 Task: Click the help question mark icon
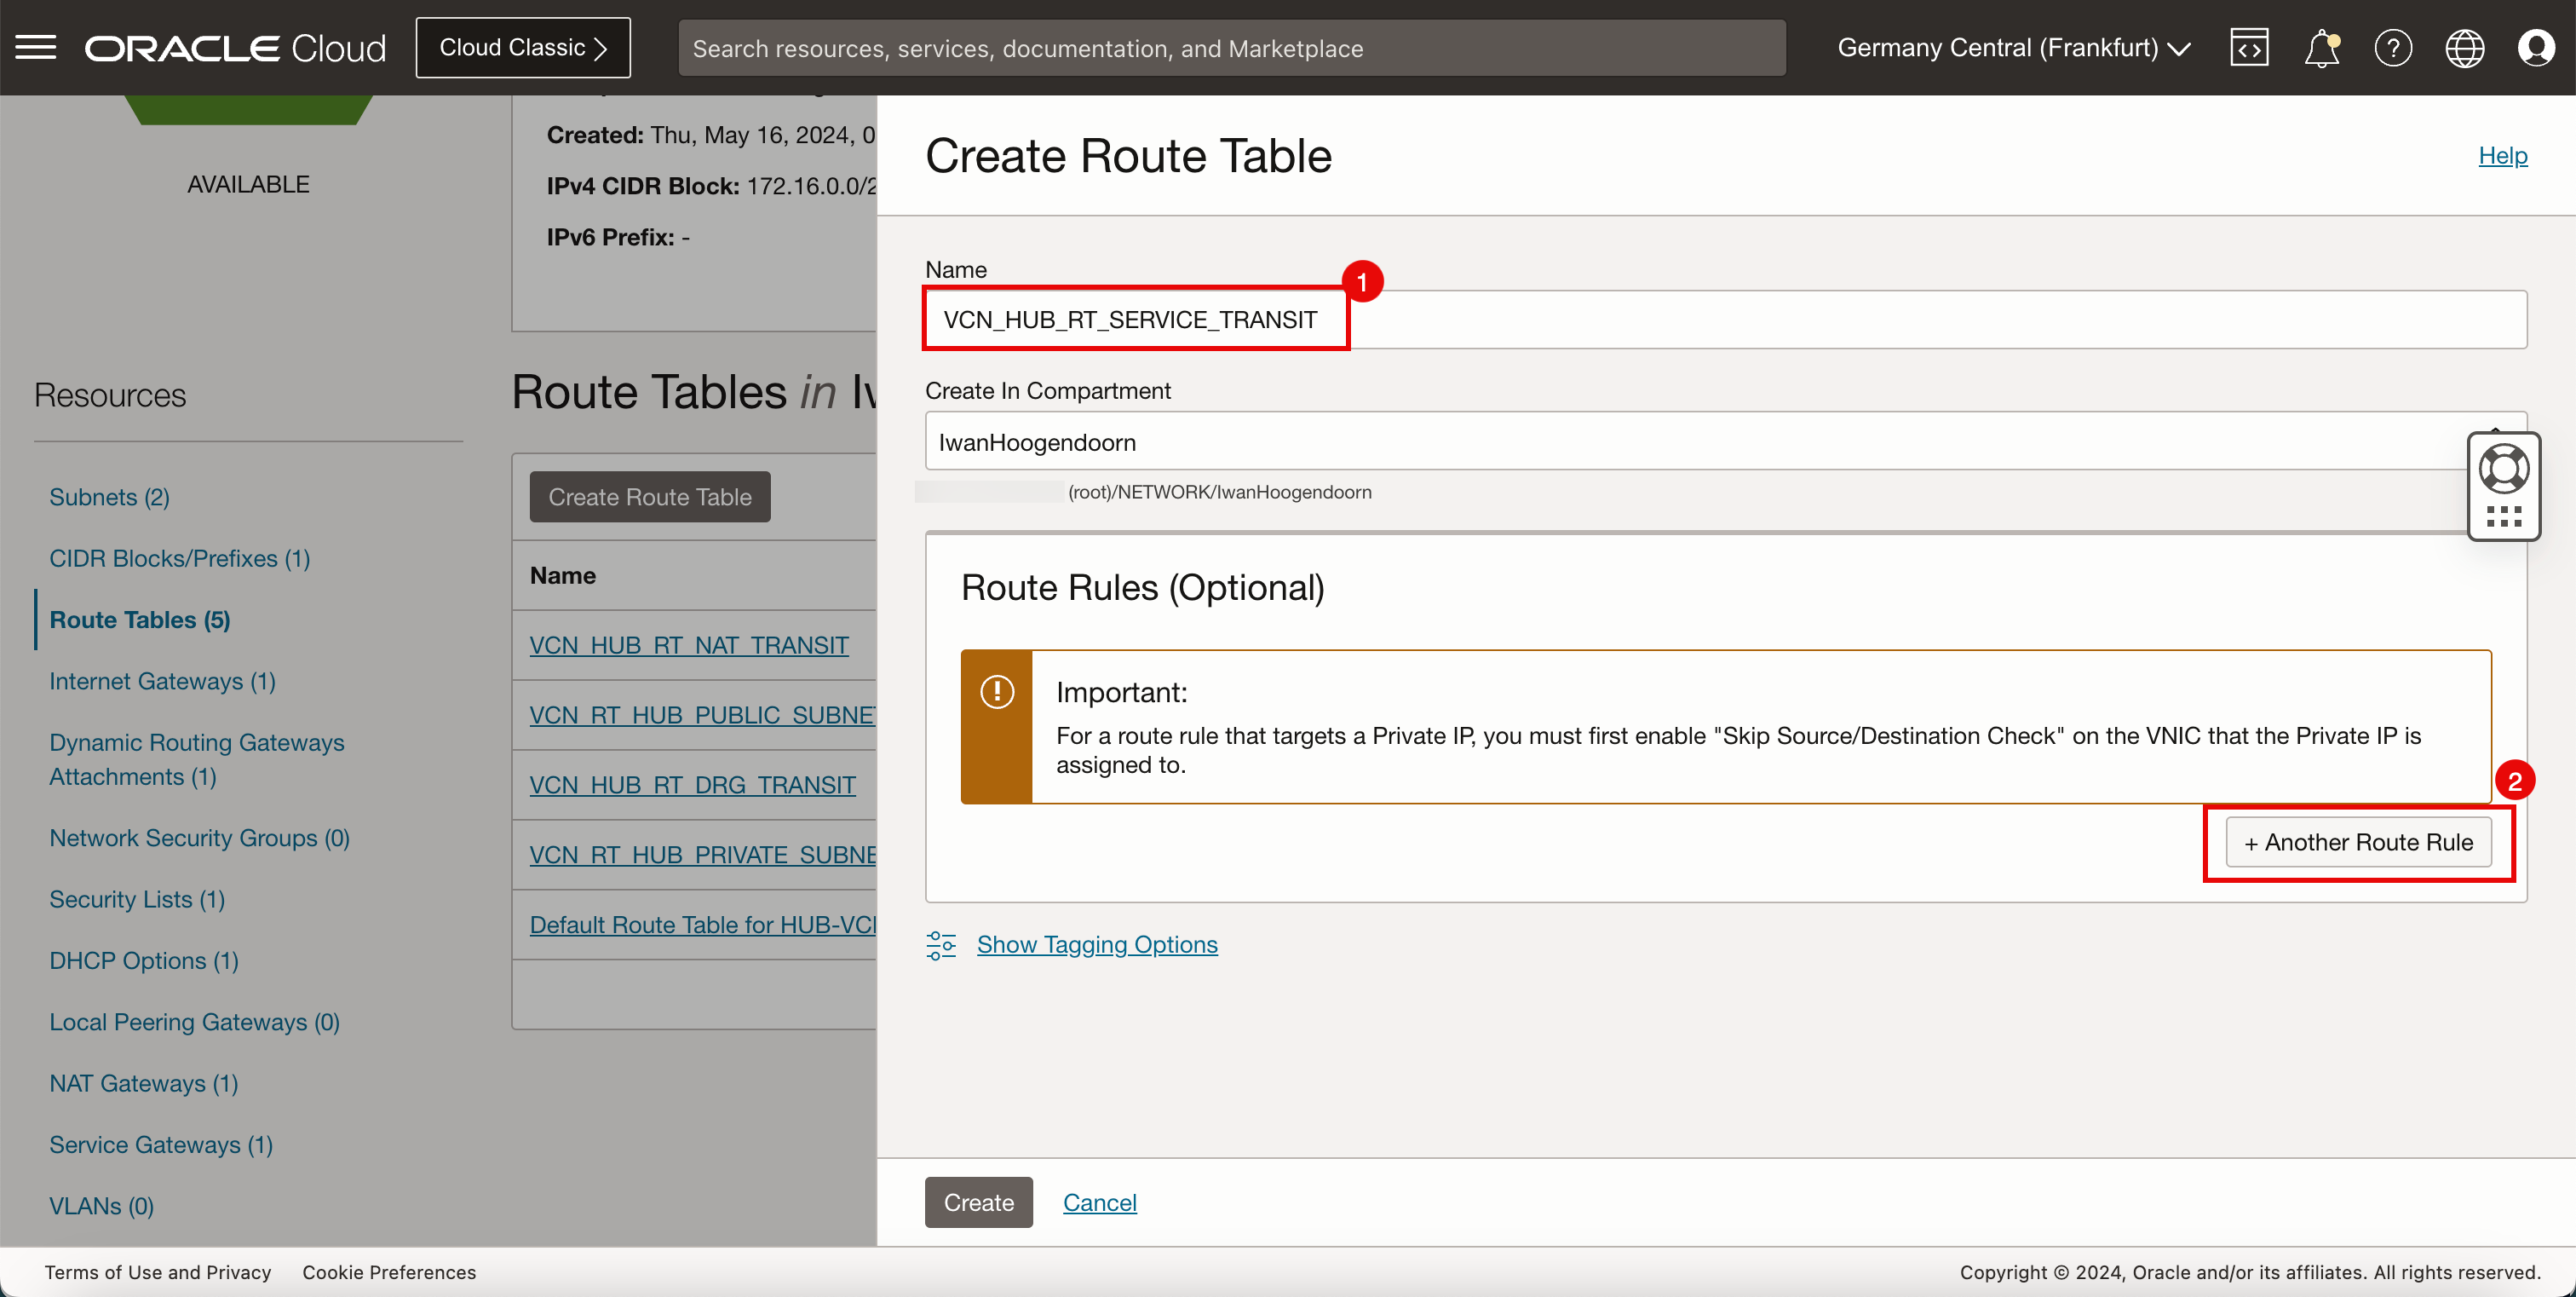point(2393,48)
